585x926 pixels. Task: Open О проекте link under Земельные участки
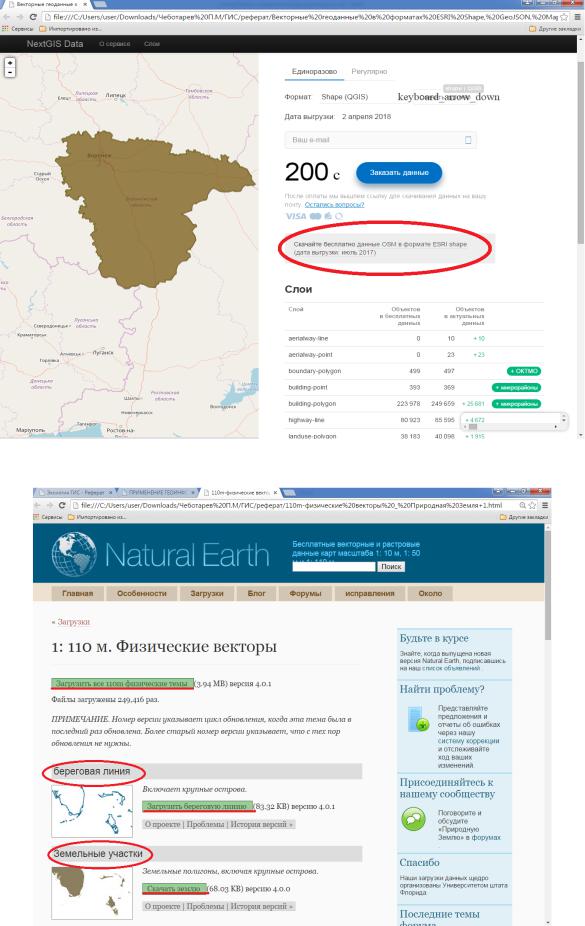pos(163,906)
